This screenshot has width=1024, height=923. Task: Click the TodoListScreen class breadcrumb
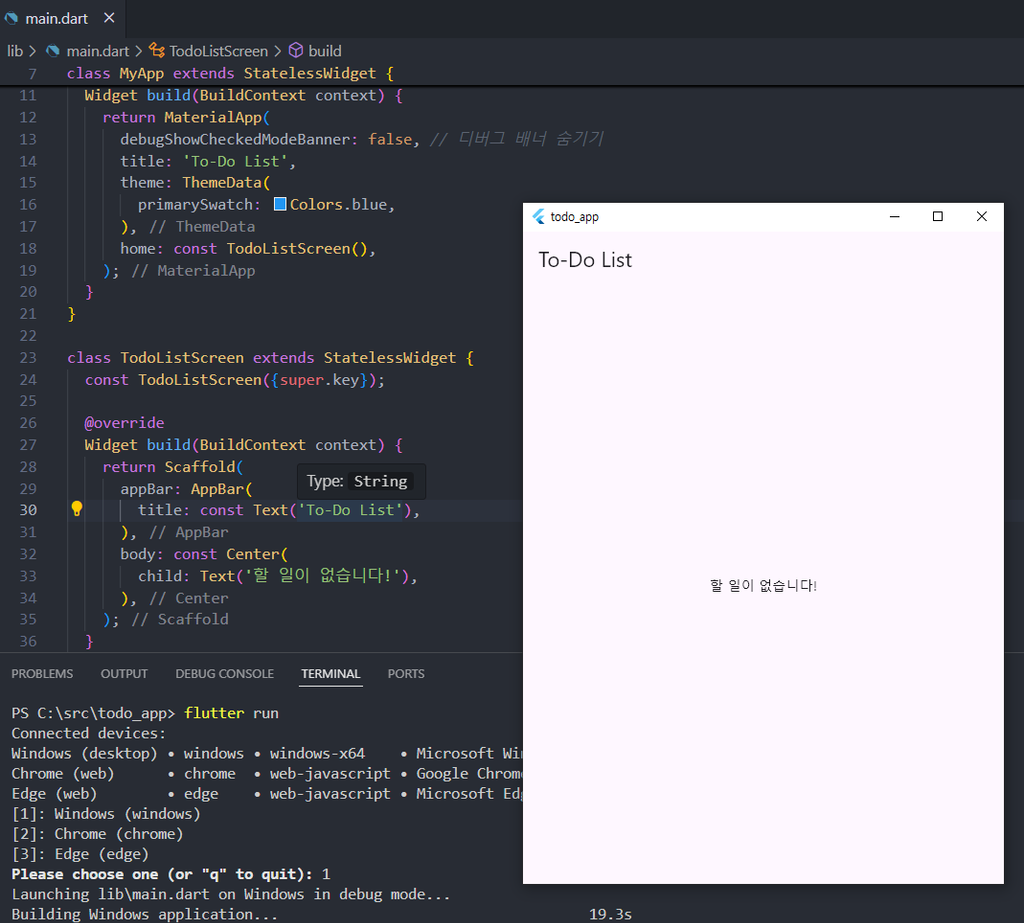[x=218, y=51]
